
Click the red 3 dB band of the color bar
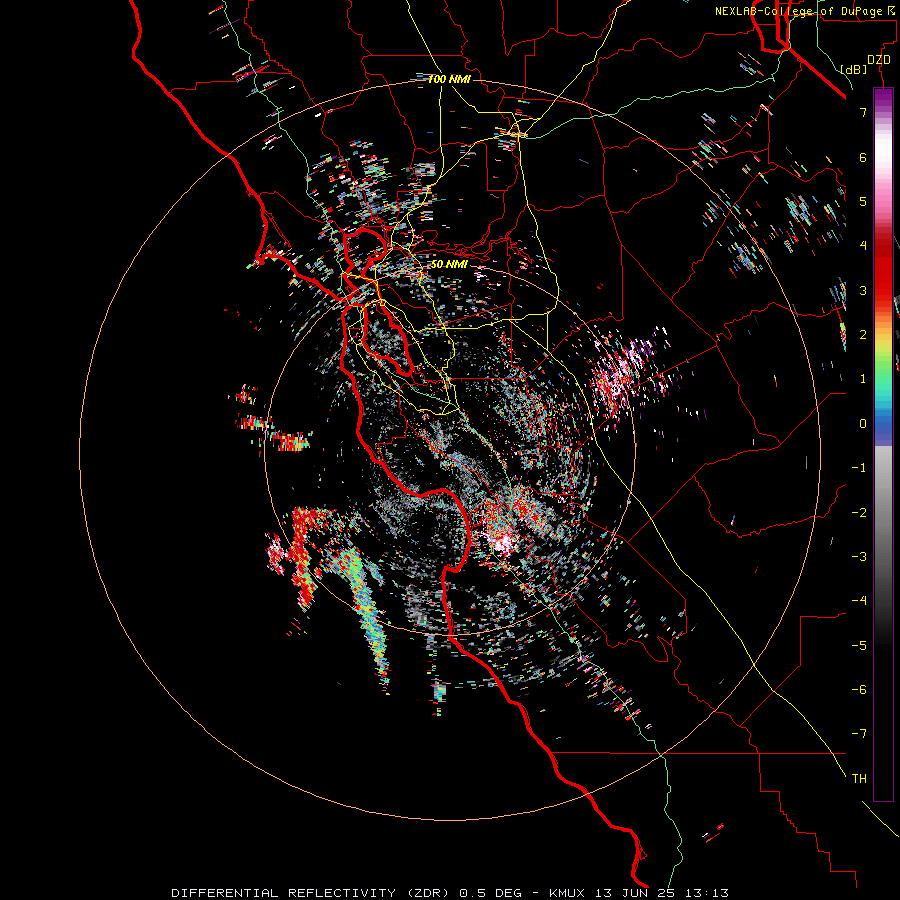pyautogui.click(x=883, y=290)
